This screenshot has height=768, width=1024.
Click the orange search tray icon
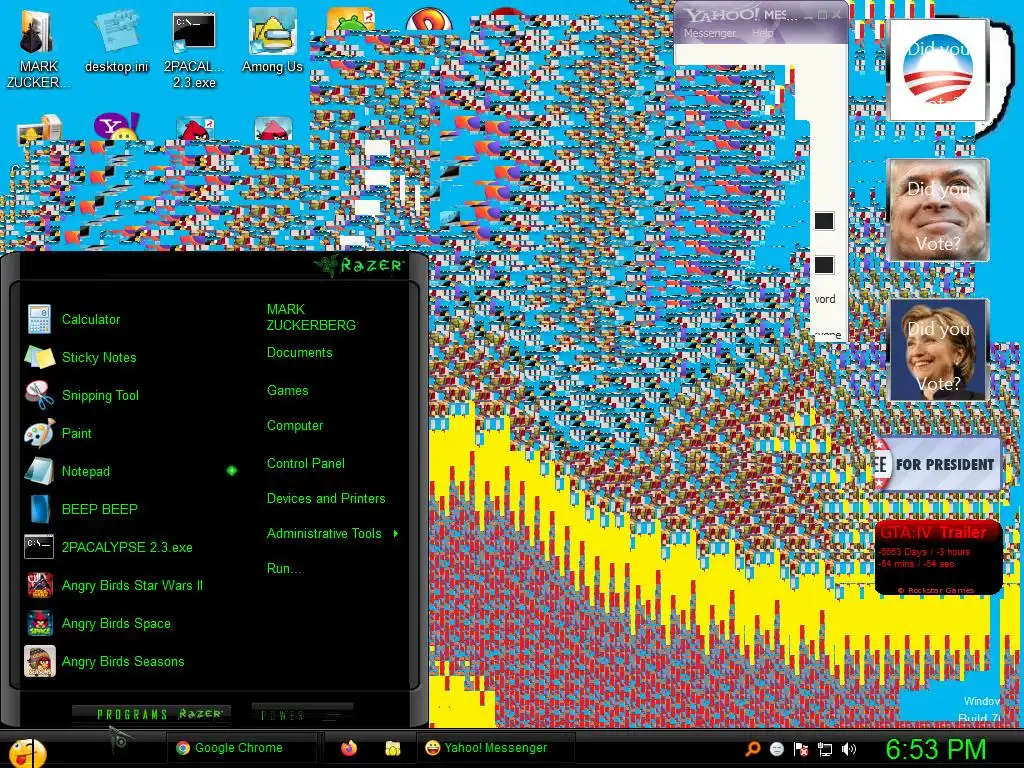(753, 748)
